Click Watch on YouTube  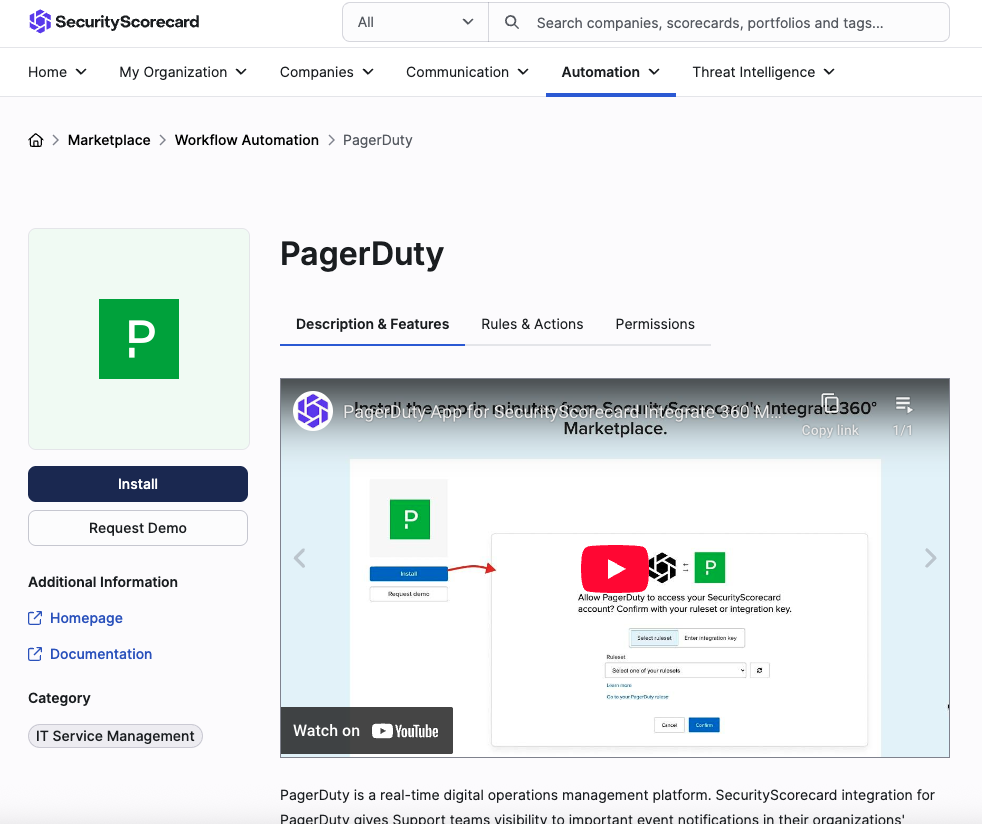click(366, 731)
